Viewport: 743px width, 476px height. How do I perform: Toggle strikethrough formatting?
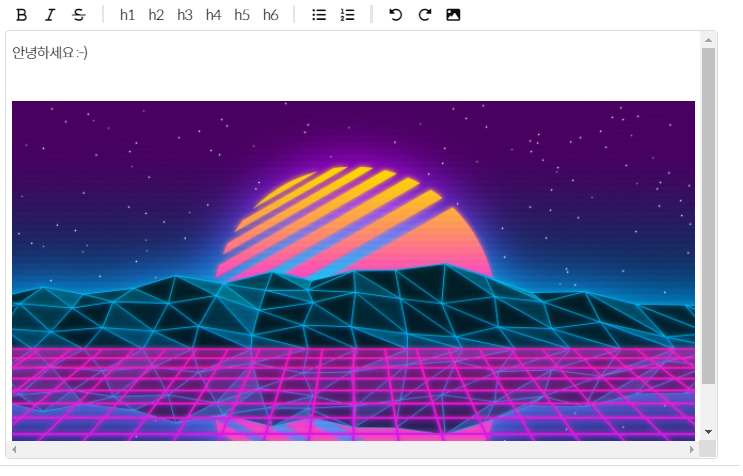pos(79,15)
